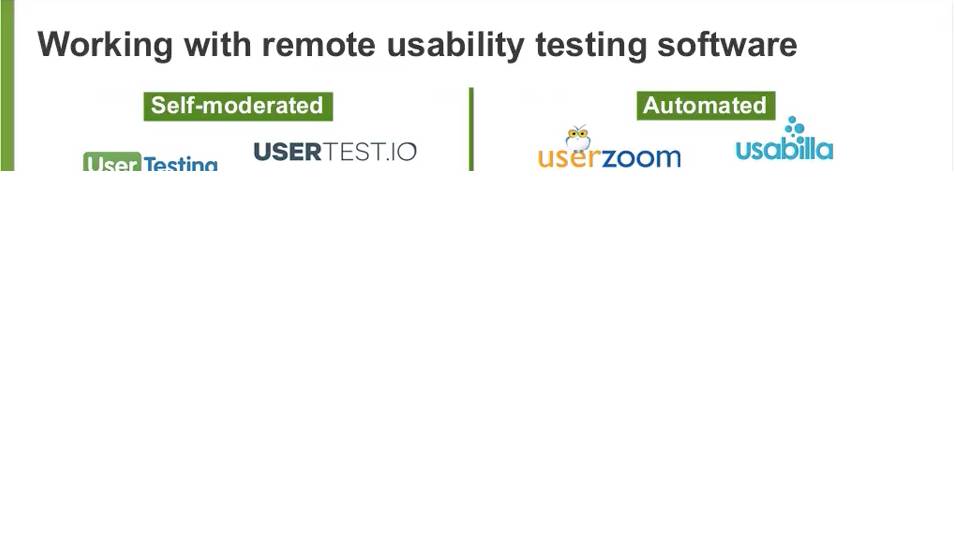Click the green accent bar on left edge
The width and height of the screenshot is (955, 536).
tap(7, 85)
